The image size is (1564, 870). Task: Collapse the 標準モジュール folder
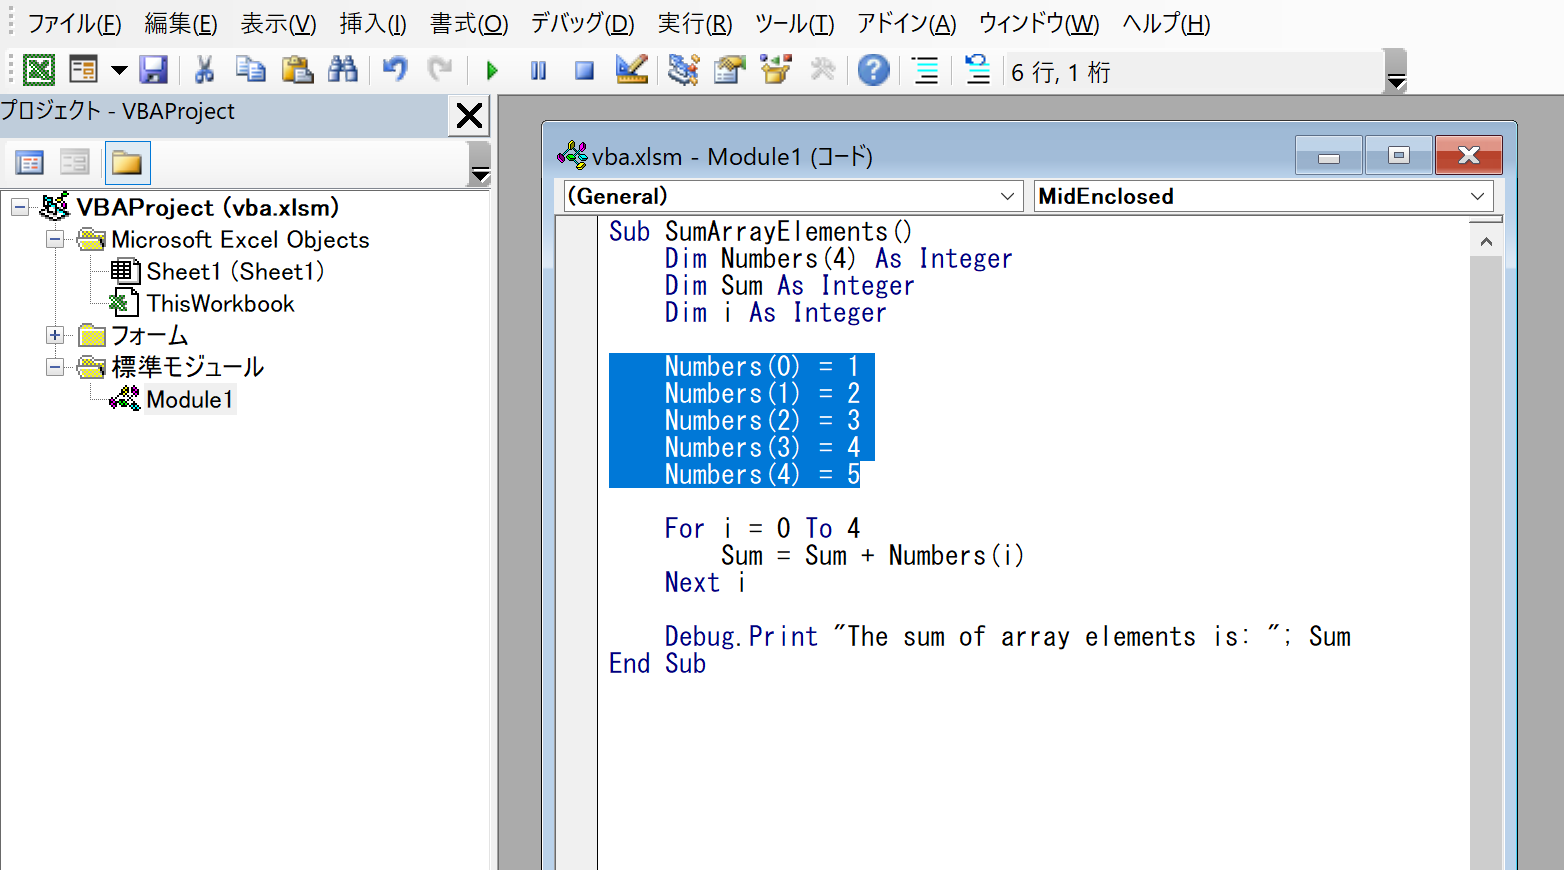pyautogui.click(x=55, y=368)
